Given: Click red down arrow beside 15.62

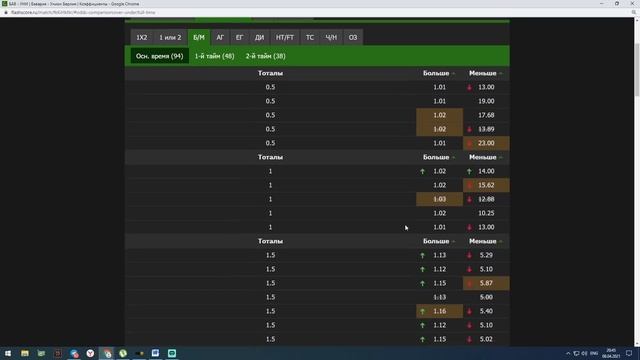Looking at the screenshot, I should [x=469, y=185].
